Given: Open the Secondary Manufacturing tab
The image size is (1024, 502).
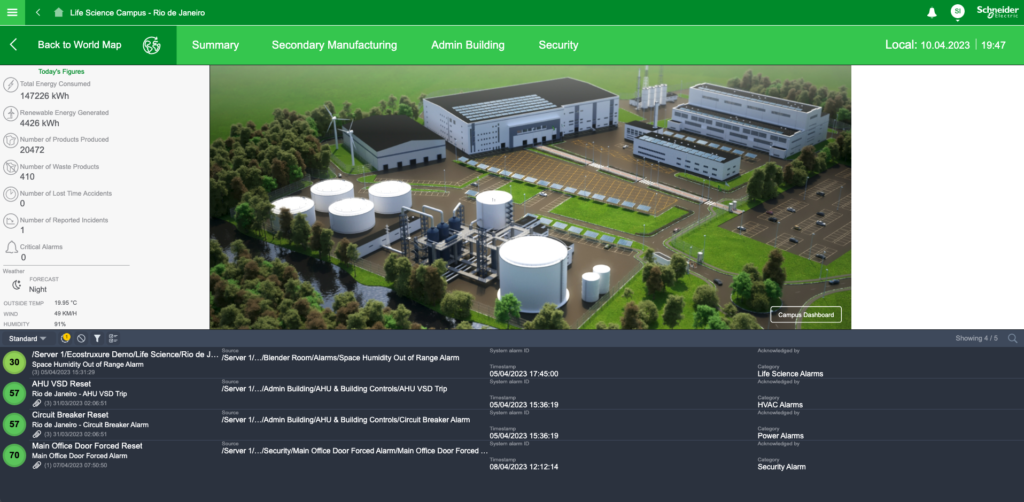Looking at the screenshot, I should (334, 45).
